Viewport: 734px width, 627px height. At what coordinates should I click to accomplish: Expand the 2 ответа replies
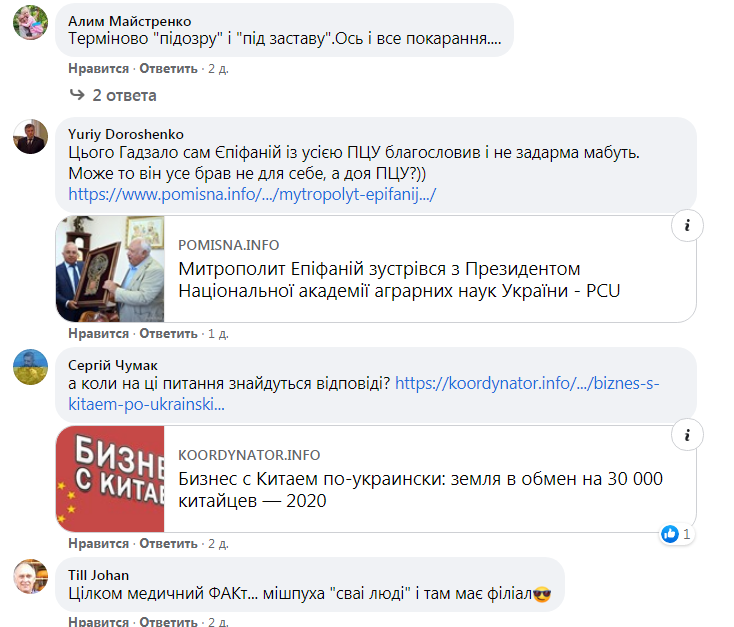click(x=124, y=96)
